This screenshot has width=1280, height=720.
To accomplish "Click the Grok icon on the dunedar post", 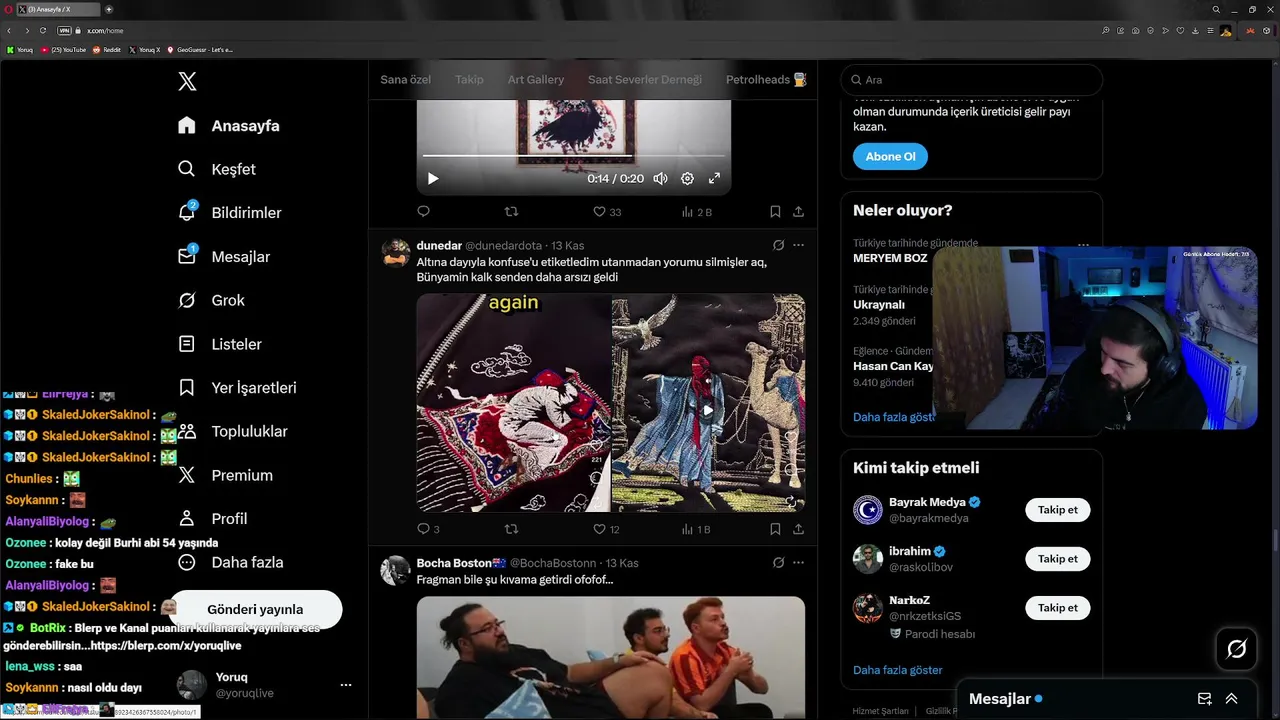I will click(778, 245).
